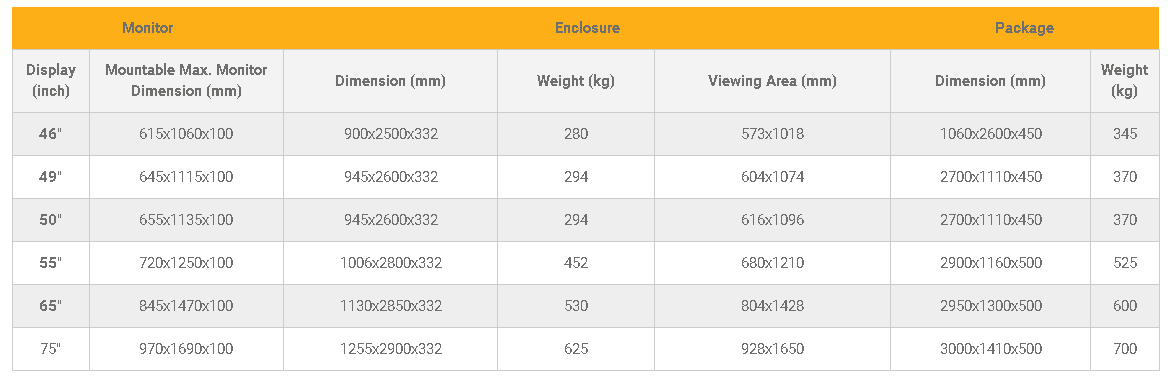Click the 615x1060x100 monitor dimension cell
Screen dimensions: 1171x384
click(186, 134)
